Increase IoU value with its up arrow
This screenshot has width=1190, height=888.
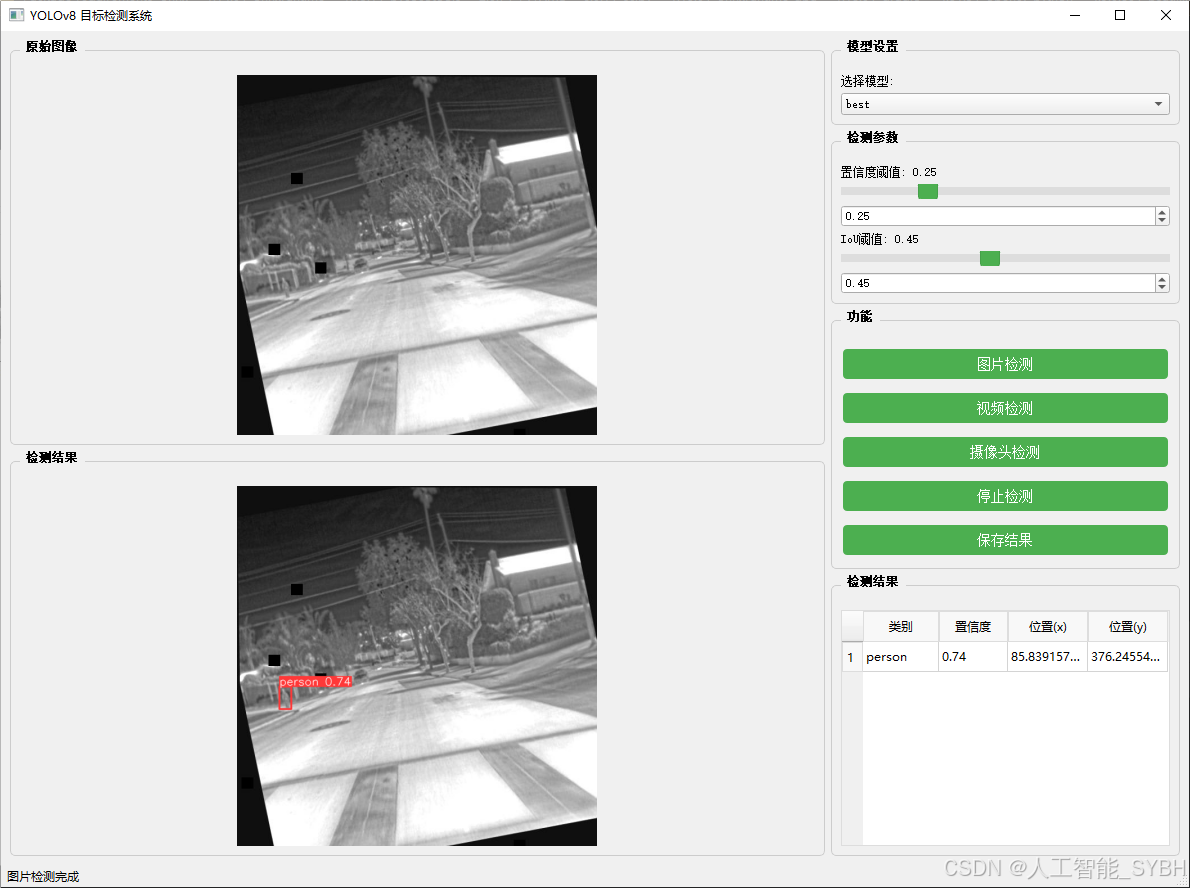click(x=1162, y=279)
